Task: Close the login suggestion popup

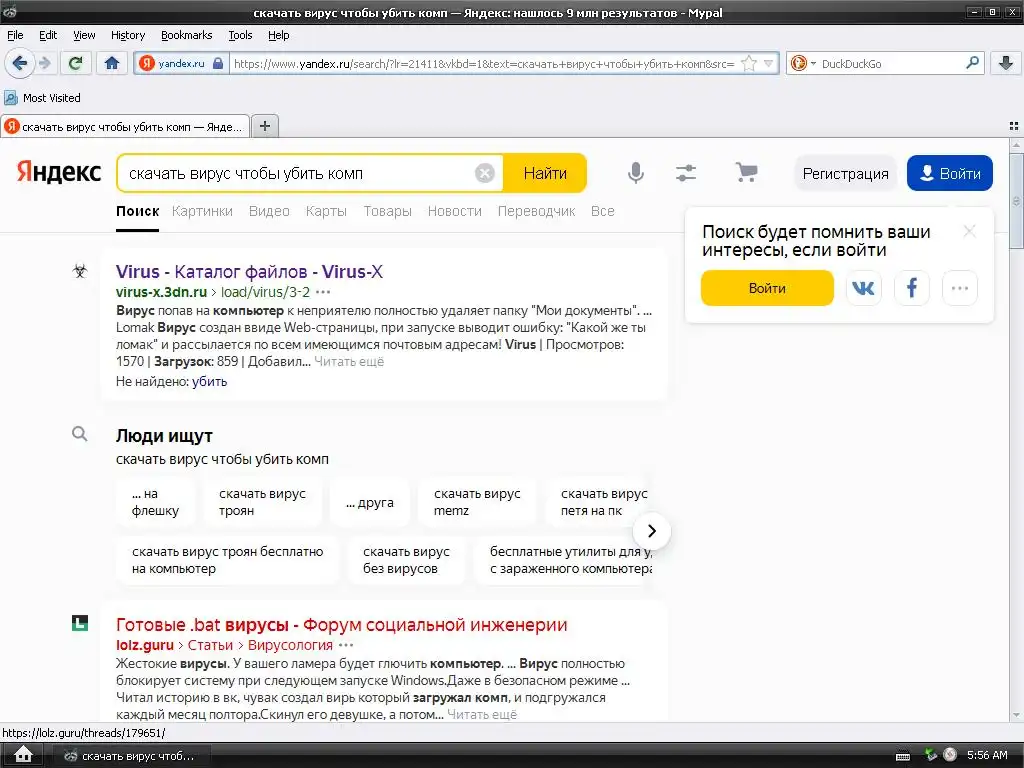Action: pyautogui.click(x=969, y=231)
